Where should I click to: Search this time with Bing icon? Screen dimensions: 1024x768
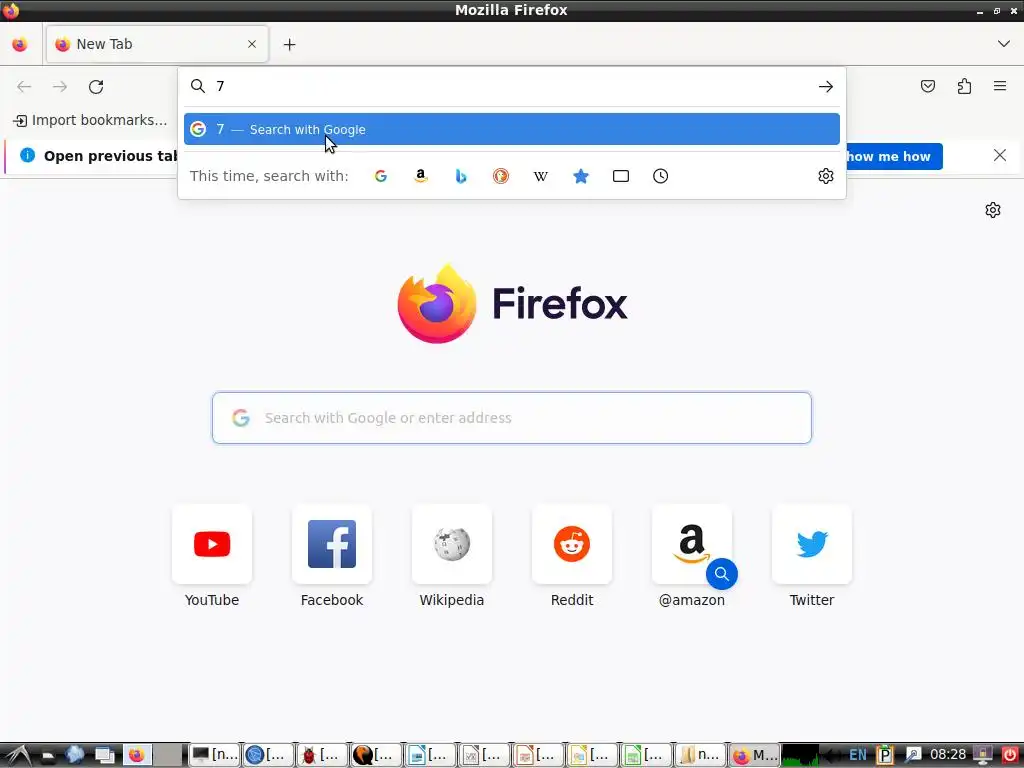coord(461,176)
